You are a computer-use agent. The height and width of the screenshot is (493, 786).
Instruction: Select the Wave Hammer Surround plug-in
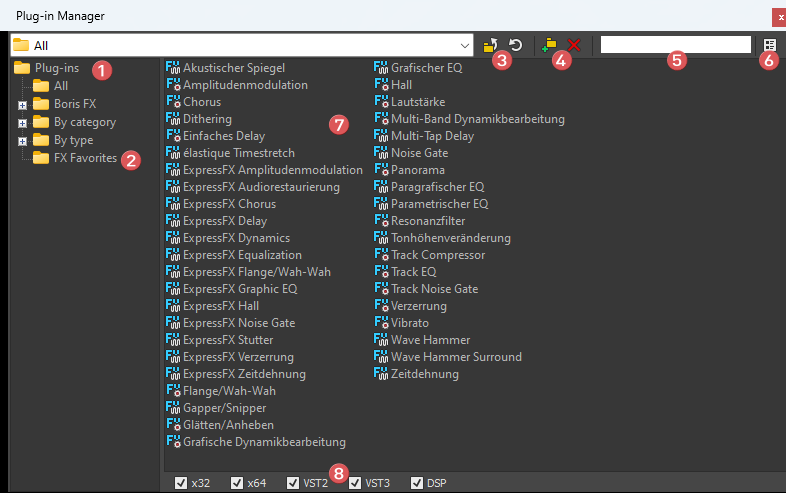(456, 357)
